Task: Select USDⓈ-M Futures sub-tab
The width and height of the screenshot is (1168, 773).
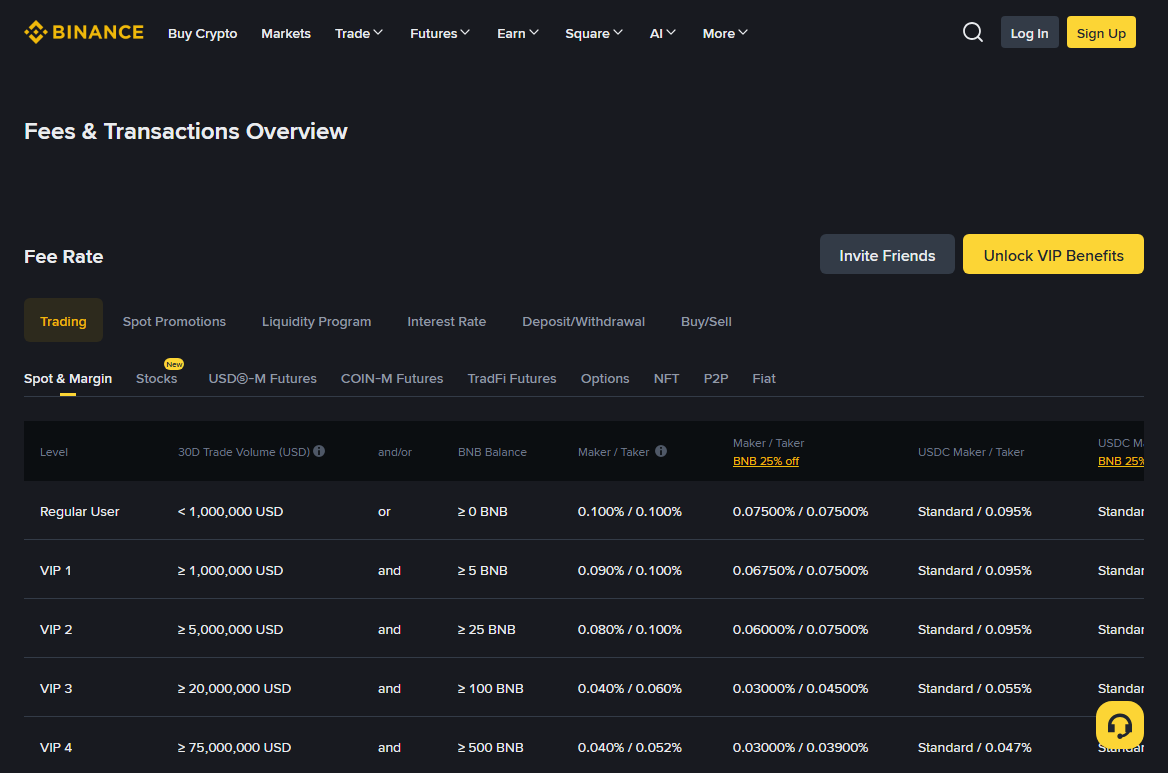Action: pos(262,378)
